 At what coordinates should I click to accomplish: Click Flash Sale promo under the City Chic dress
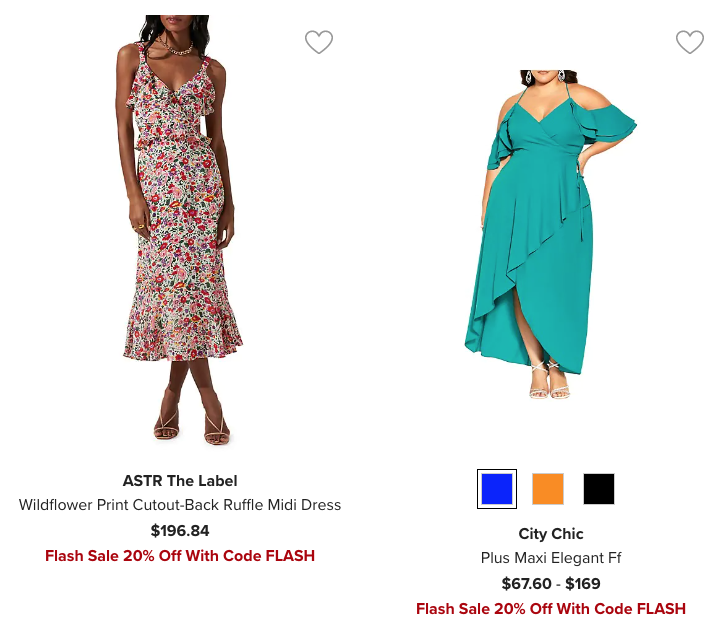551,609
